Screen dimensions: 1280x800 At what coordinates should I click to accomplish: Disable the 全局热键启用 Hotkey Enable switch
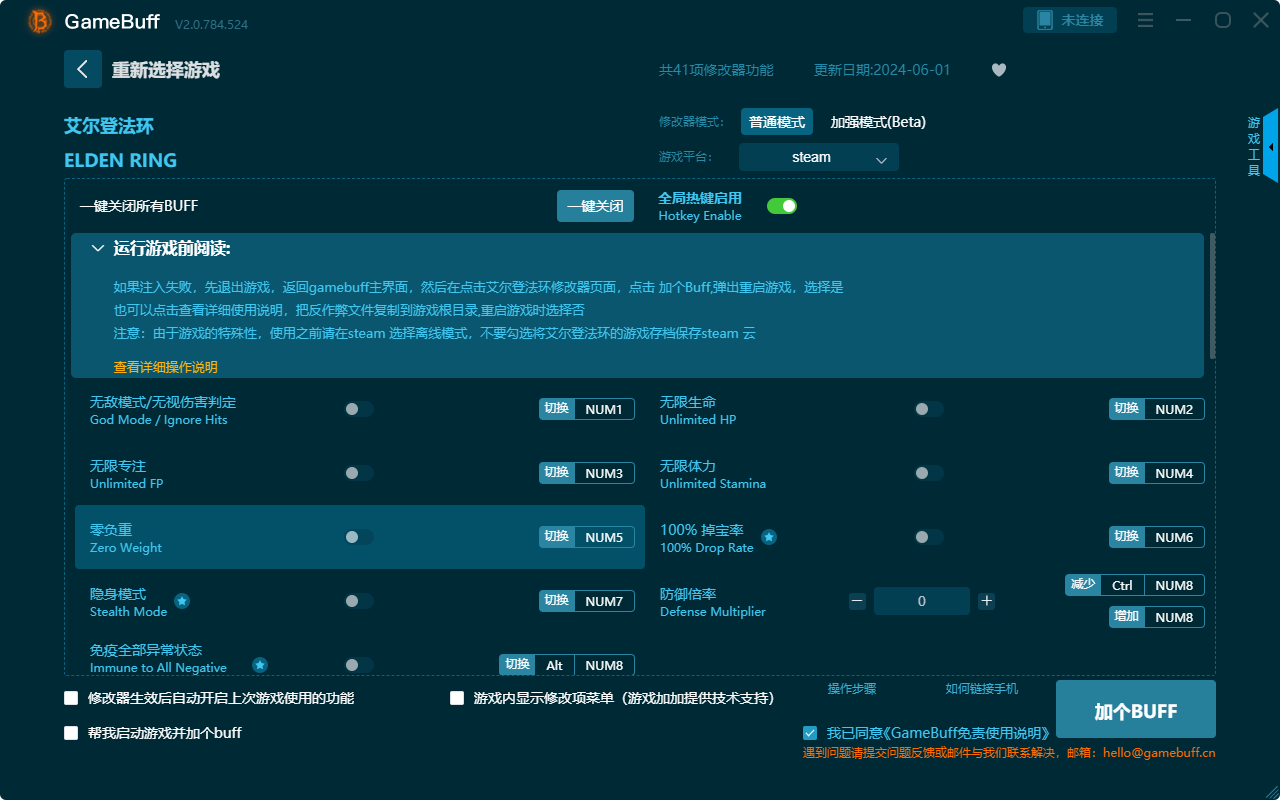pos(781,205)
